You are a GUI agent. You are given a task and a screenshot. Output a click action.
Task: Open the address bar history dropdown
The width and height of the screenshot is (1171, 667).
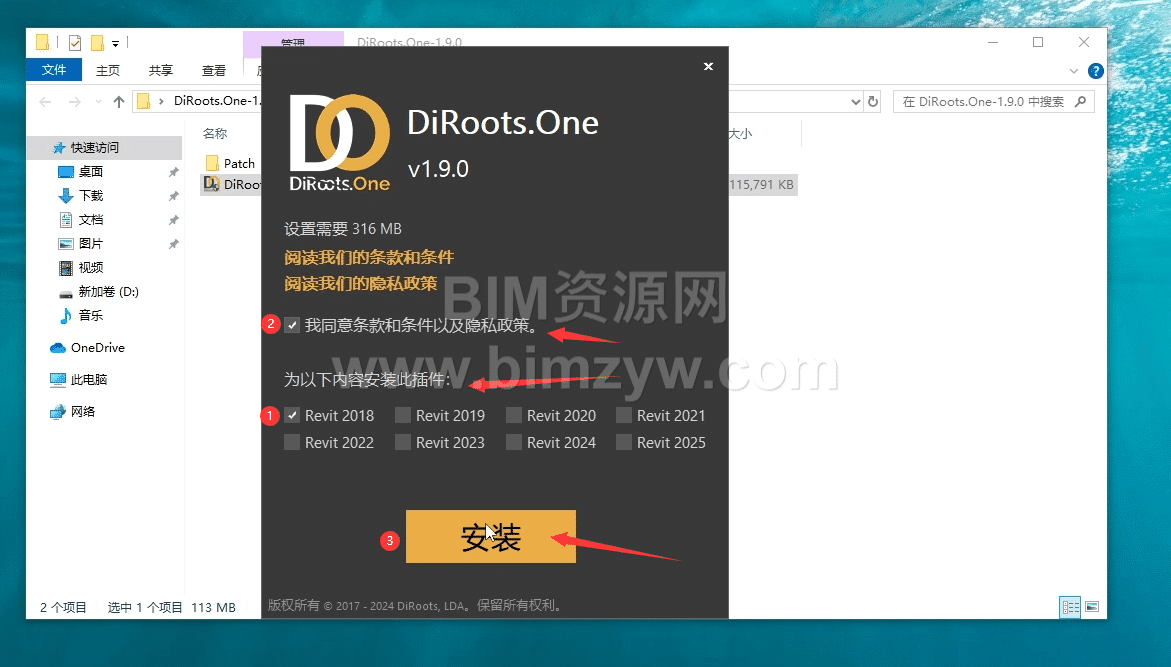pyautogui.click(x=856, y=102)
